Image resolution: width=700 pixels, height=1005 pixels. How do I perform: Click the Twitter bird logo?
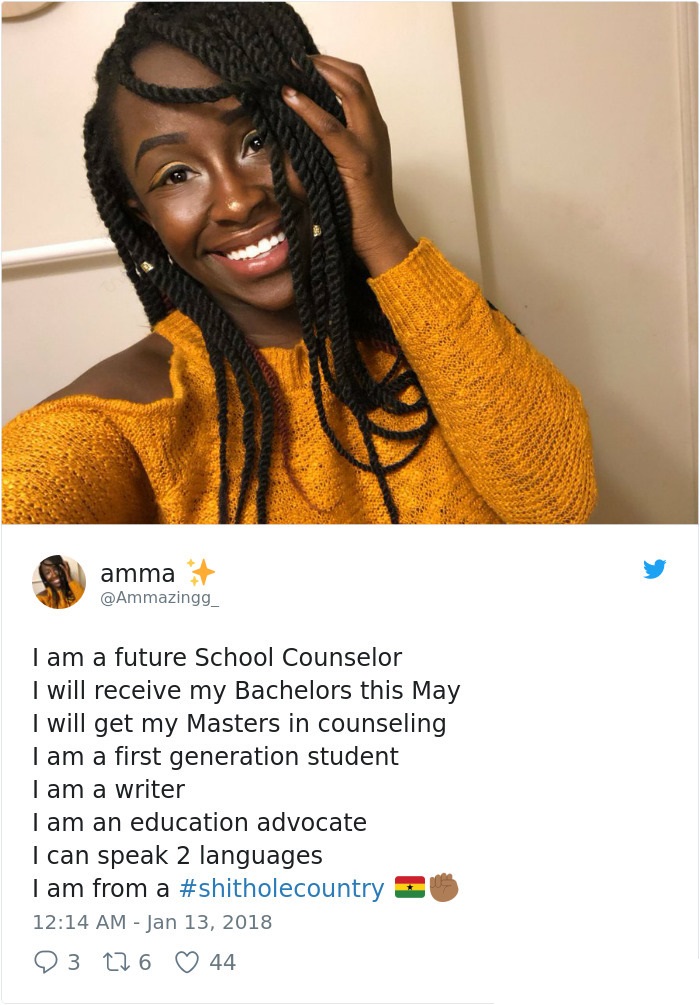pos(654,569)
